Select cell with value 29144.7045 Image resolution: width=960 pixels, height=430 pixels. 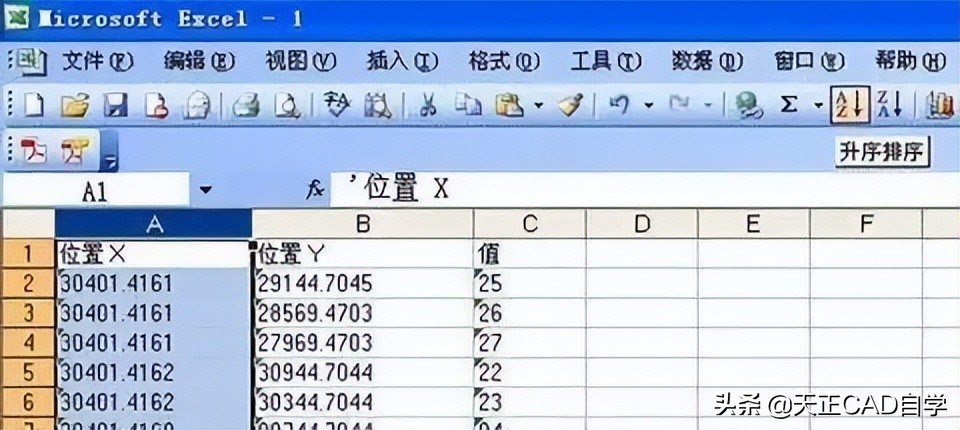point(362,283)
